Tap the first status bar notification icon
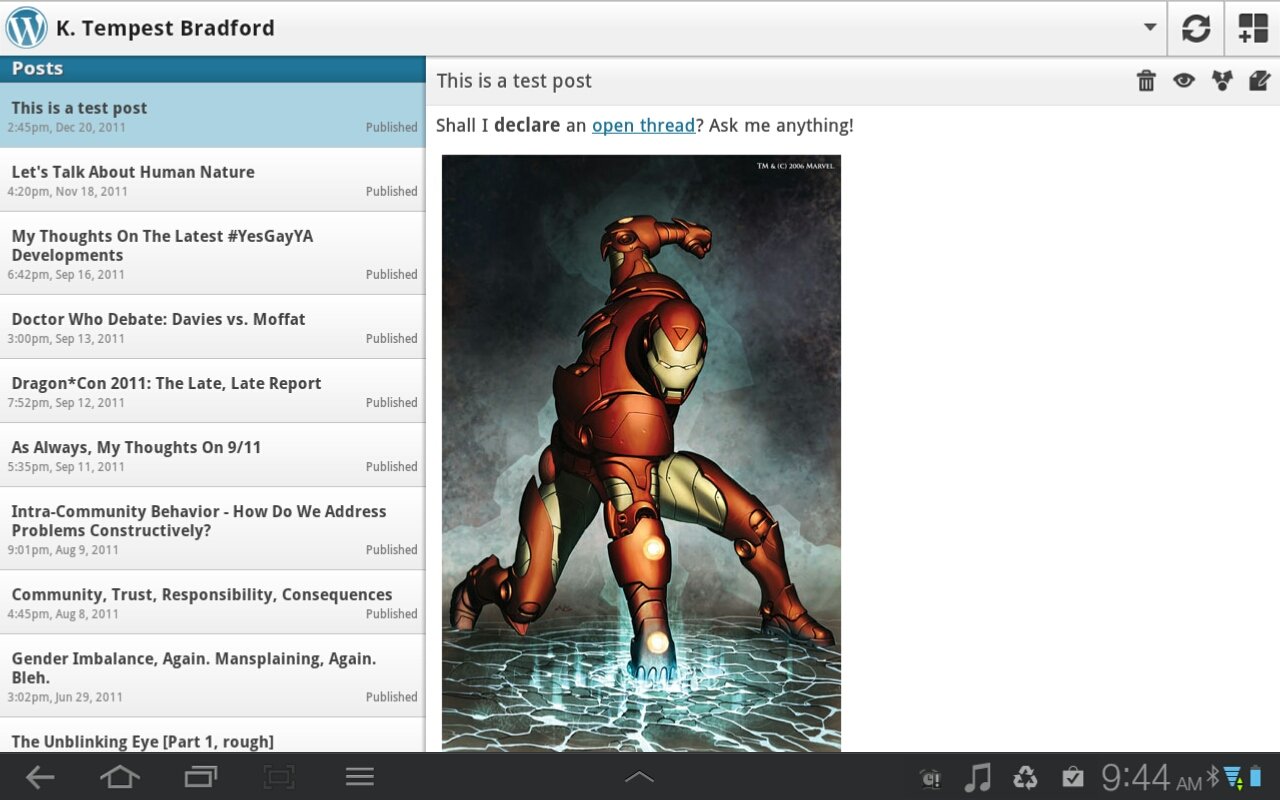Screen dimensions: 1280x800 pyautogui.click(x=931, y=778)
